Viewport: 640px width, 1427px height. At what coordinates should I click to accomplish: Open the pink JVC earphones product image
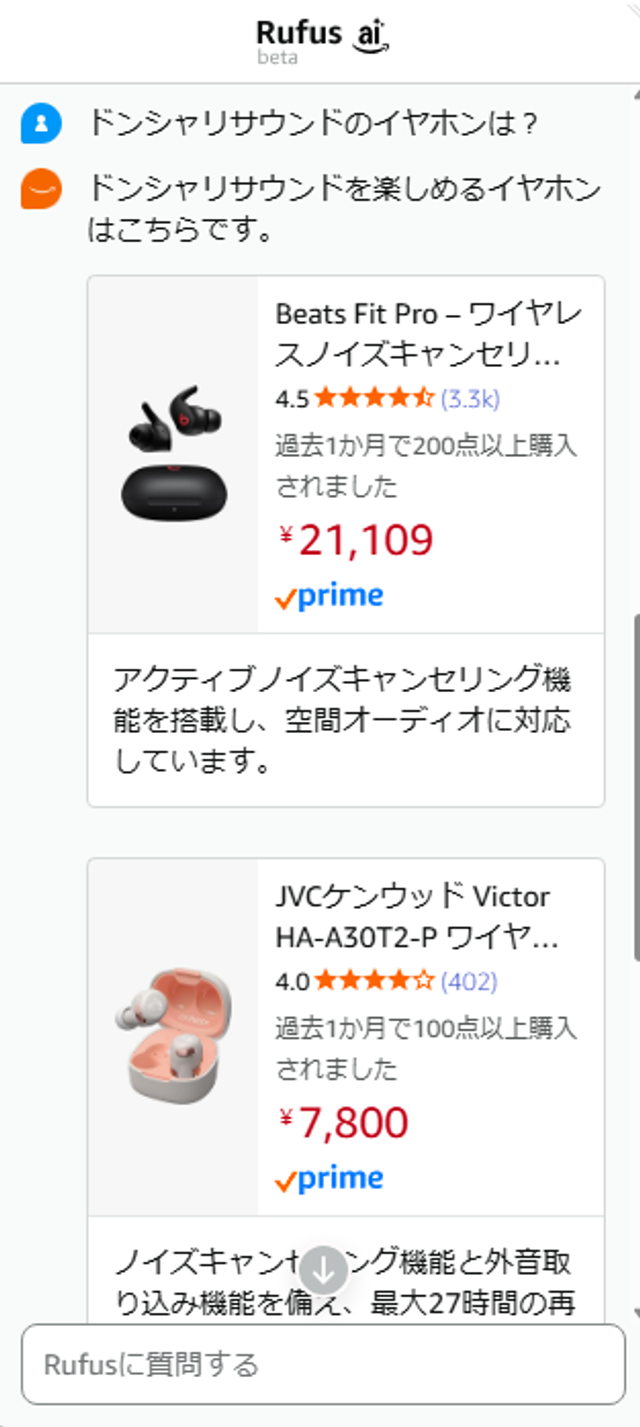174,1036
